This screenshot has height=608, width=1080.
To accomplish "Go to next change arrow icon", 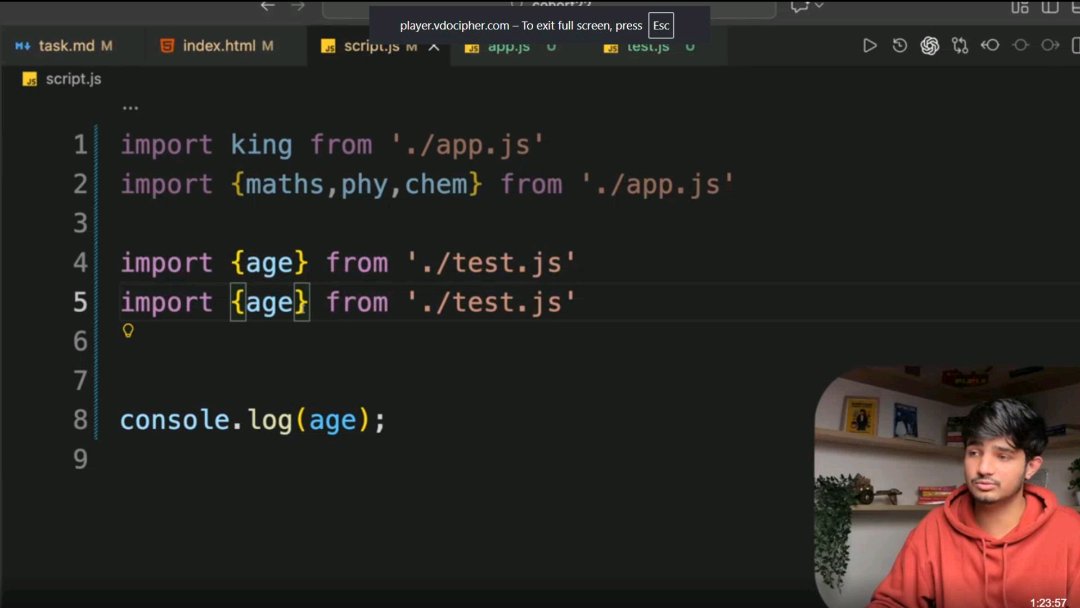I will [1050, 45].
